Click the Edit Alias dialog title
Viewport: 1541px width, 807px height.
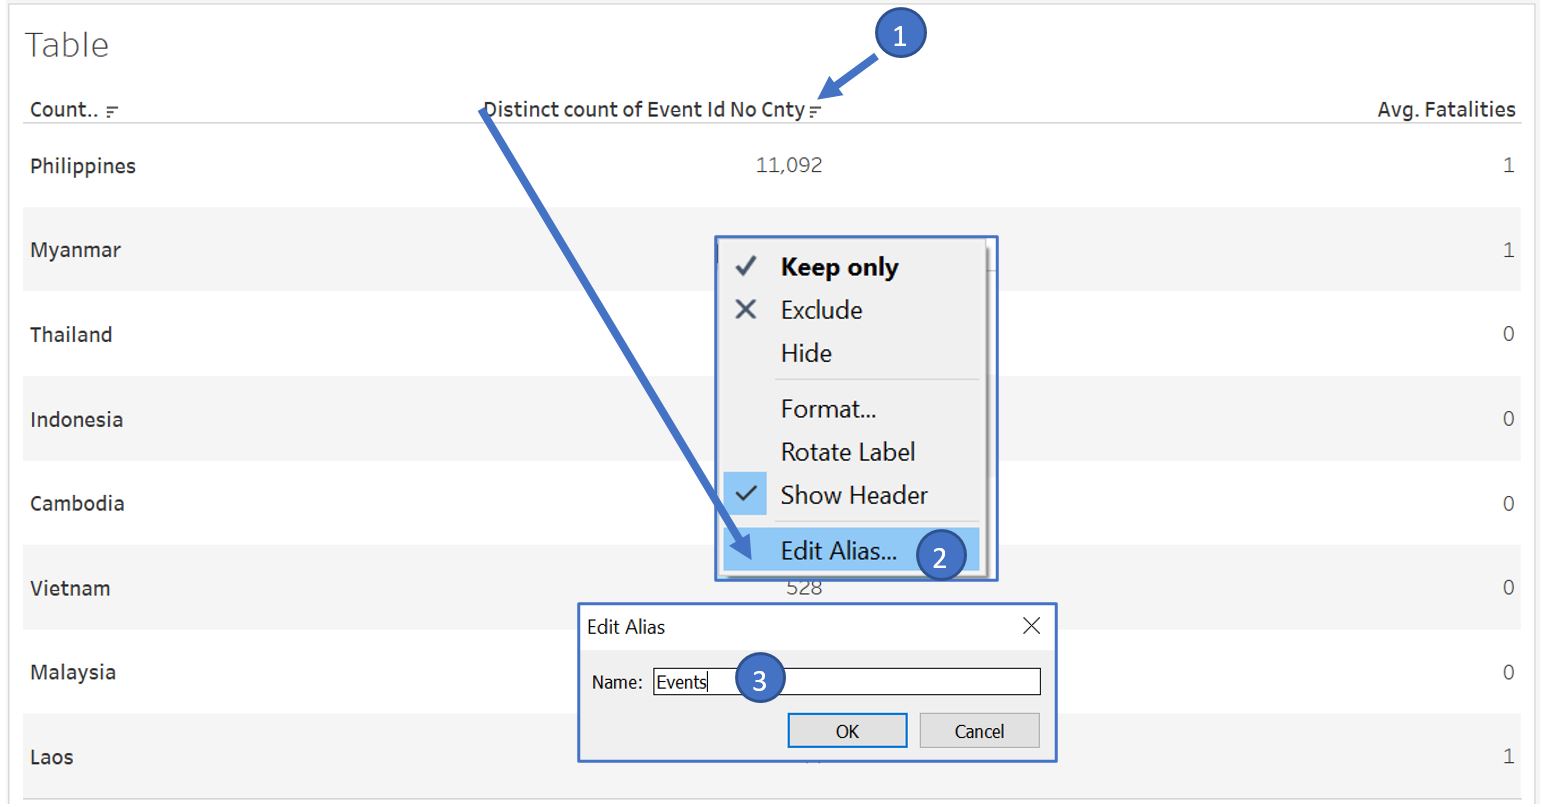pyautogui.click(x=626, y=627)
